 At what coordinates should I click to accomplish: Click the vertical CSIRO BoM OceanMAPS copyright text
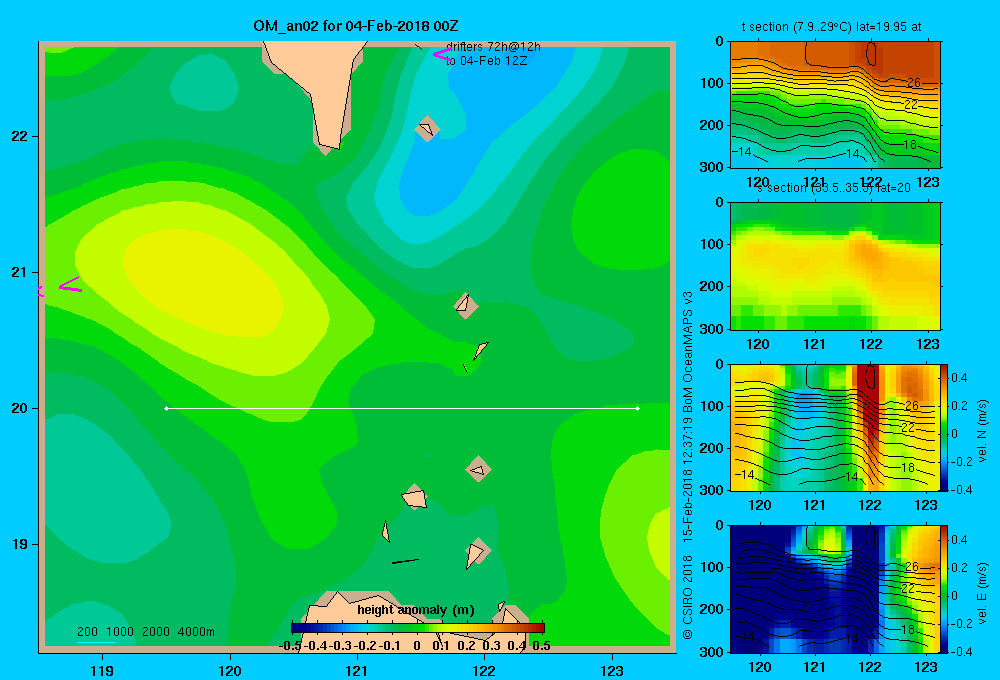tap(688, 465)
